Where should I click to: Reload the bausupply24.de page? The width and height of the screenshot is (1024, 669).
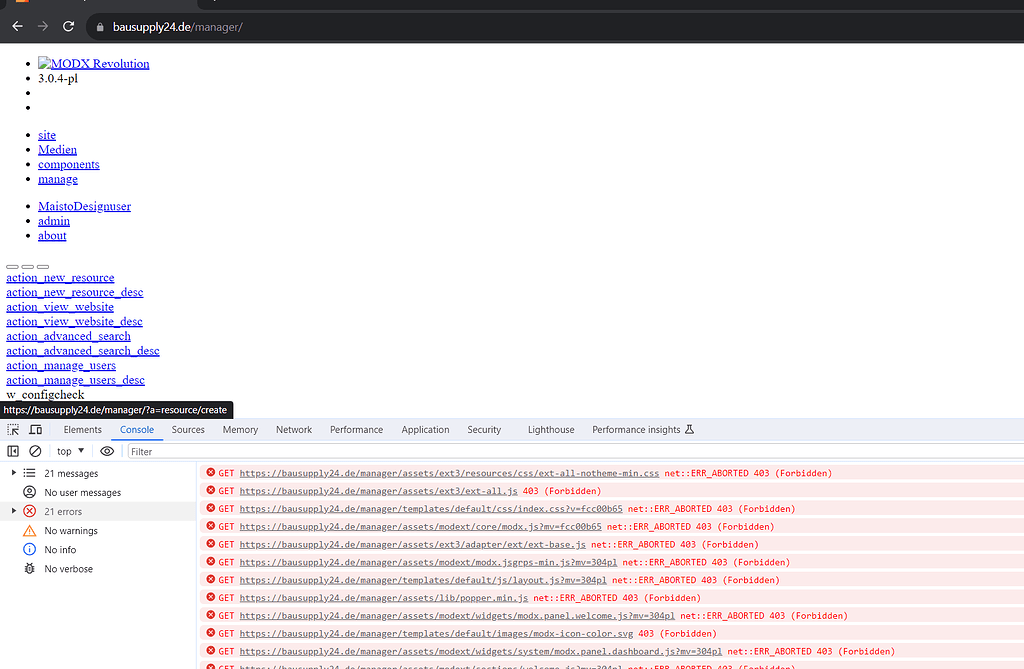point(67,26)
